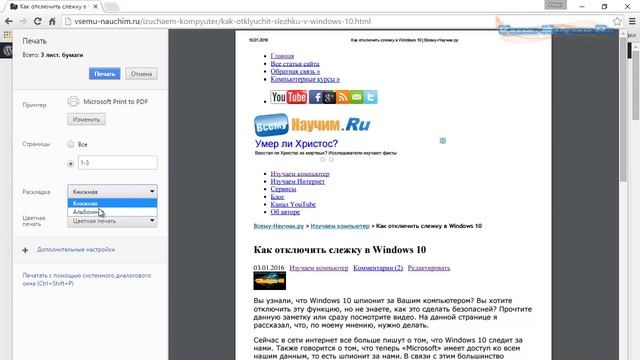Bookmark page with the star icon

click(x=617, y=21)
